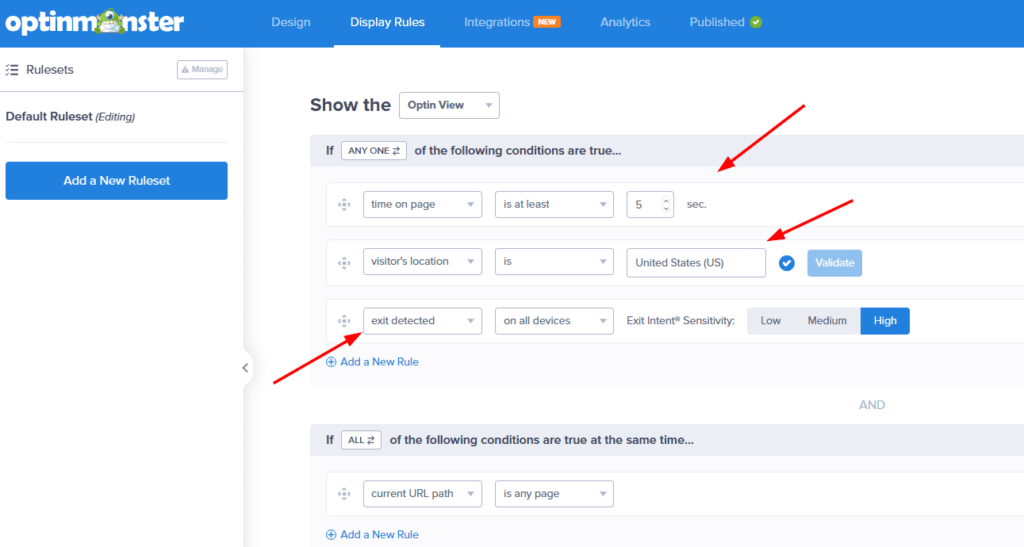Switch to the Design tab
Screen dimensions: 1024x547
[291, 22]
